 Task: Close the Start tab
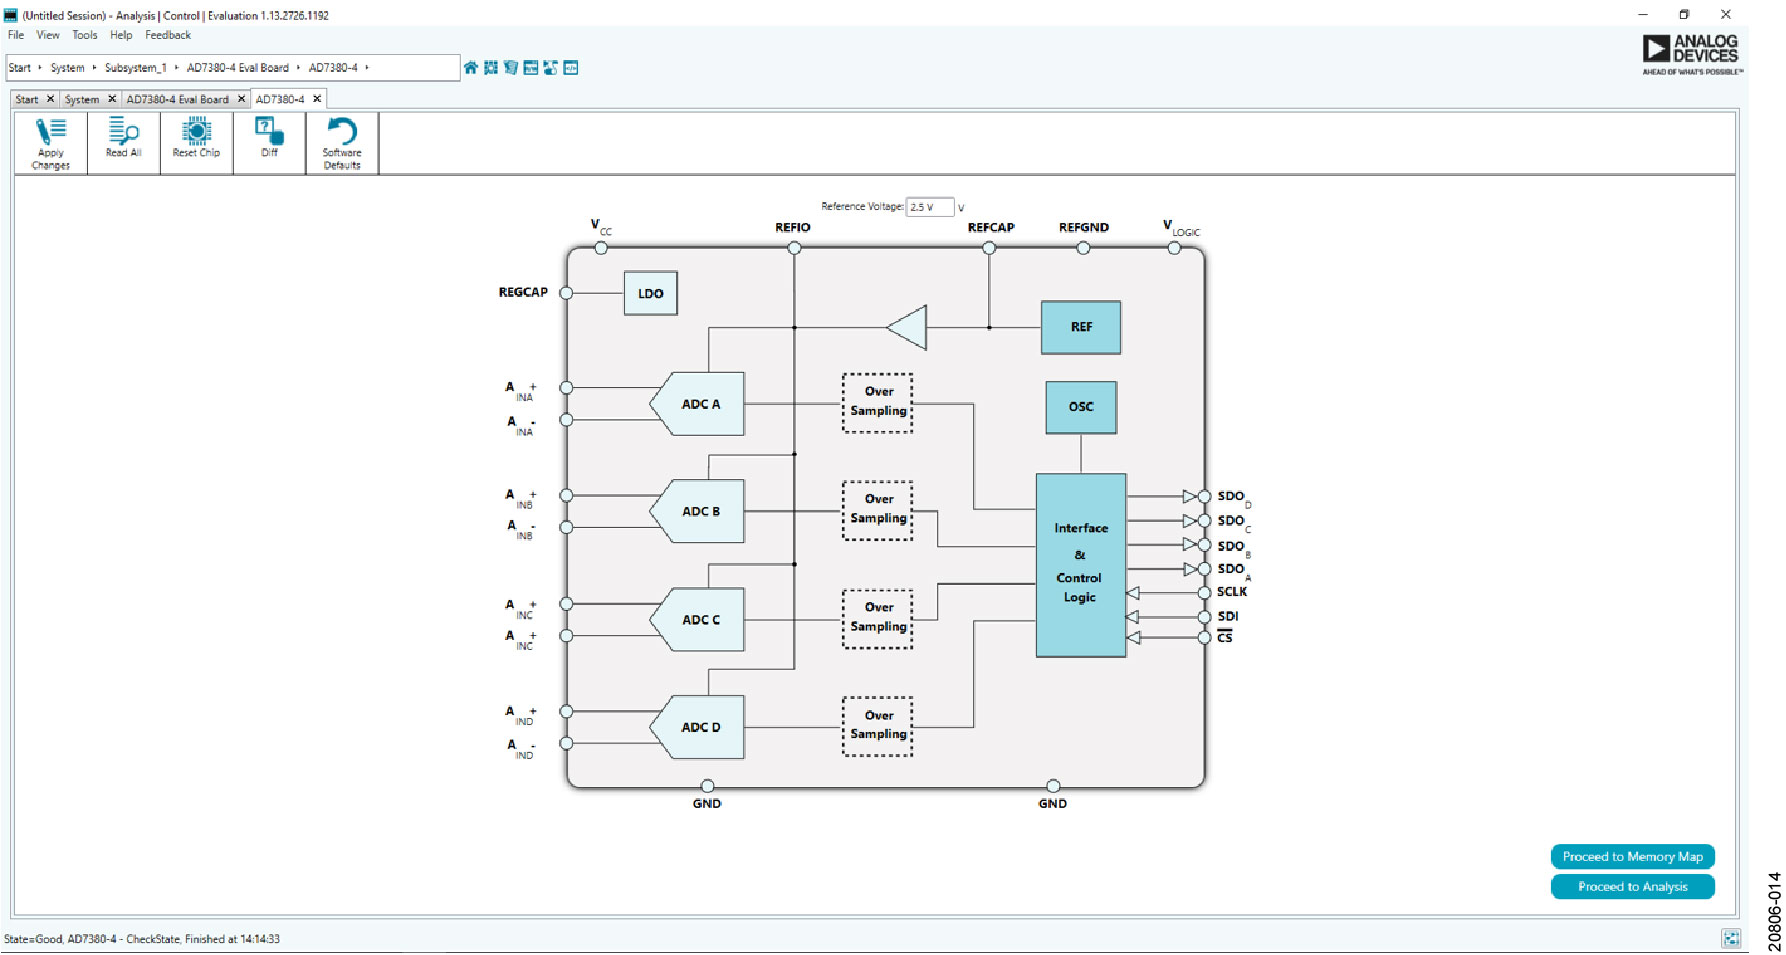pos(51,99)
